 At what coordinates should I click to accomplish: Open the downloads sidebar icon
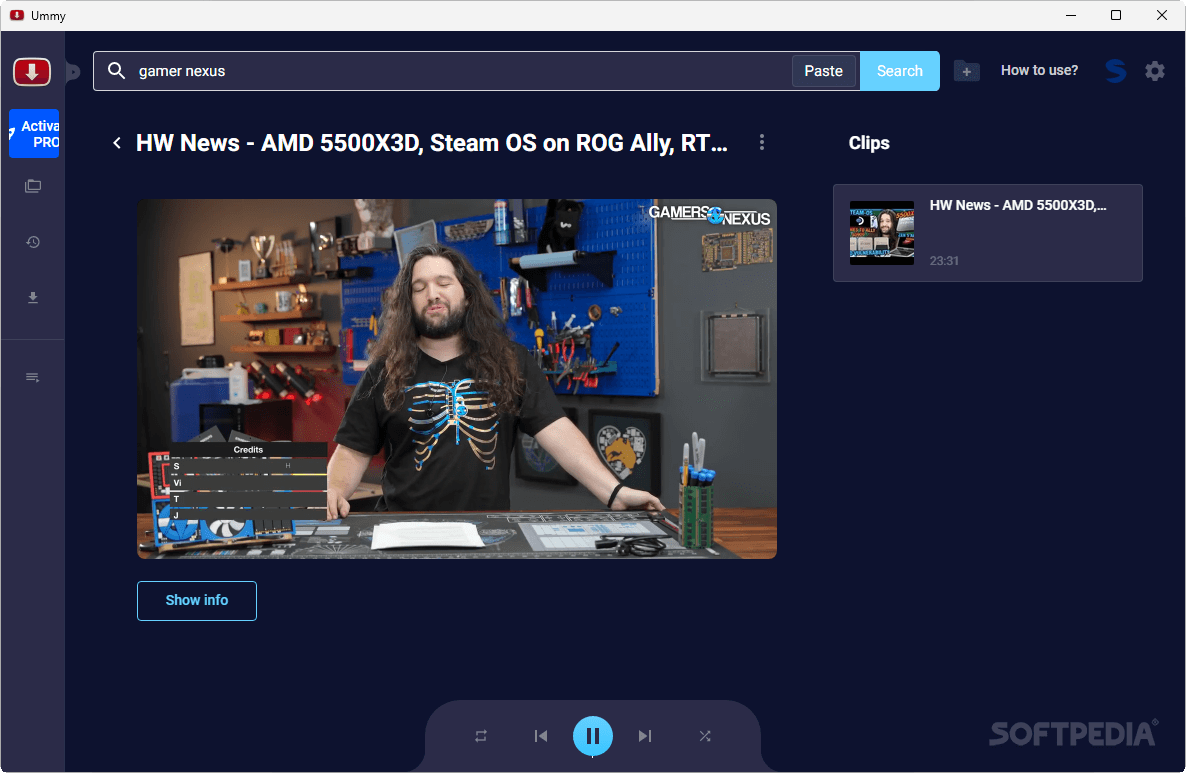point(33,298)
